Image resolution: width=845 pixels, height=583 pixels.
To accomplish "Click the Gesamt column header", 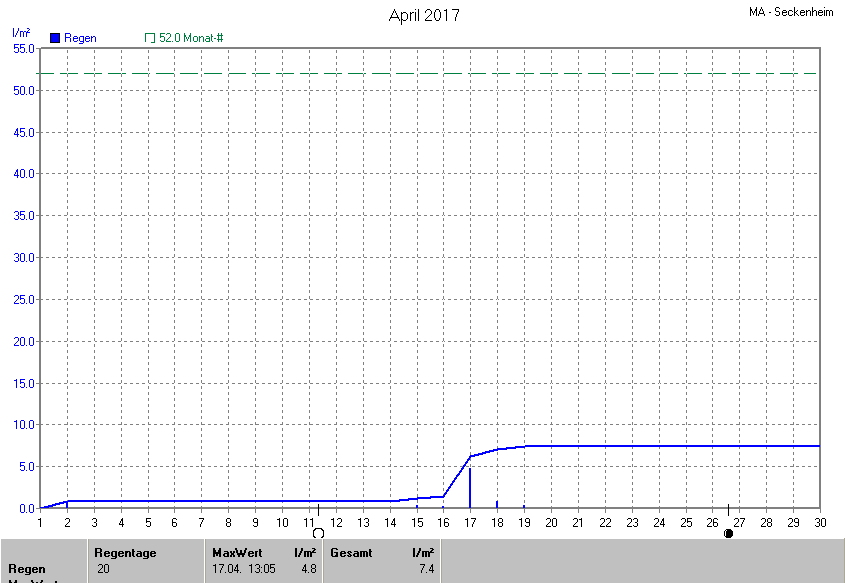I will point(351,552).
